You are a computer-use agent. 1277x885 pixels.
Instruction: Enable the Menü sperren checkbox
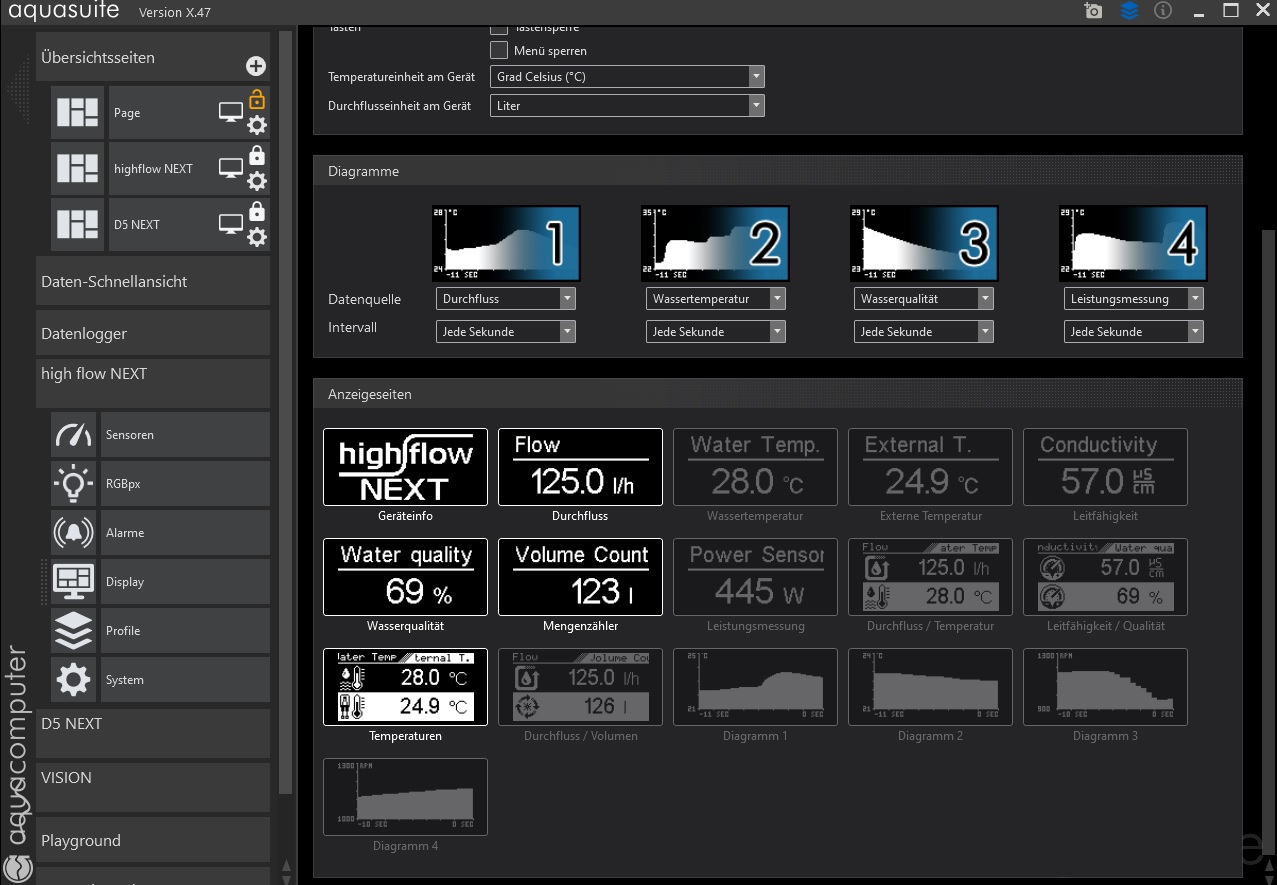[x=499, y=50]
